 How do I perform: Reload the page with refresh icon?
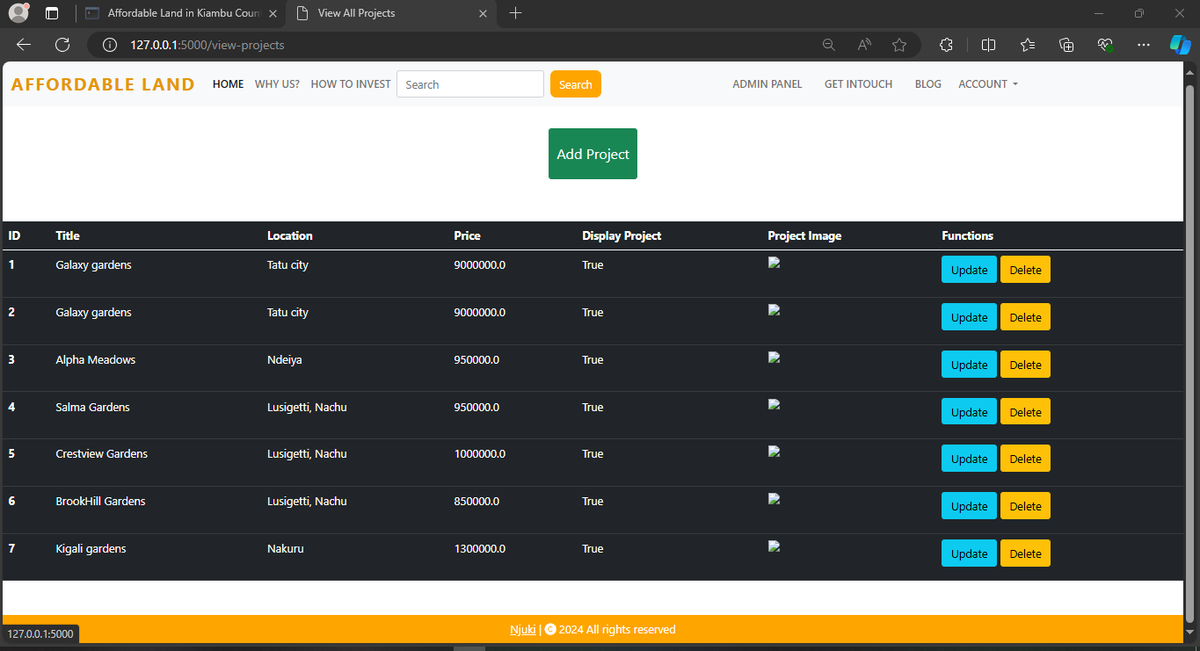pos(62,45)
